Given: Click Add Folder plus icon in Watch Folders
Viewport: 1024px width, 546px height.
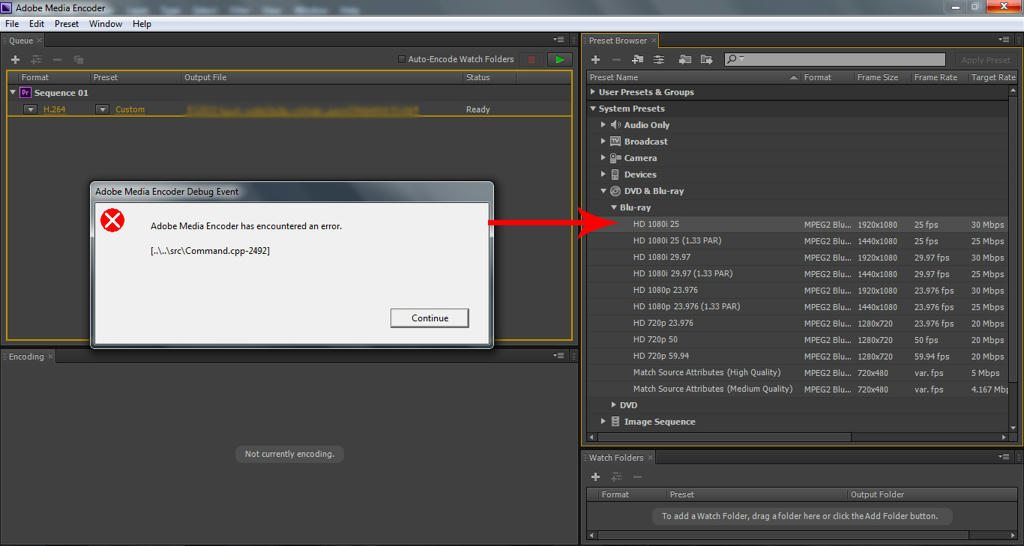Looking at the screenshot, I should (596, 477).
